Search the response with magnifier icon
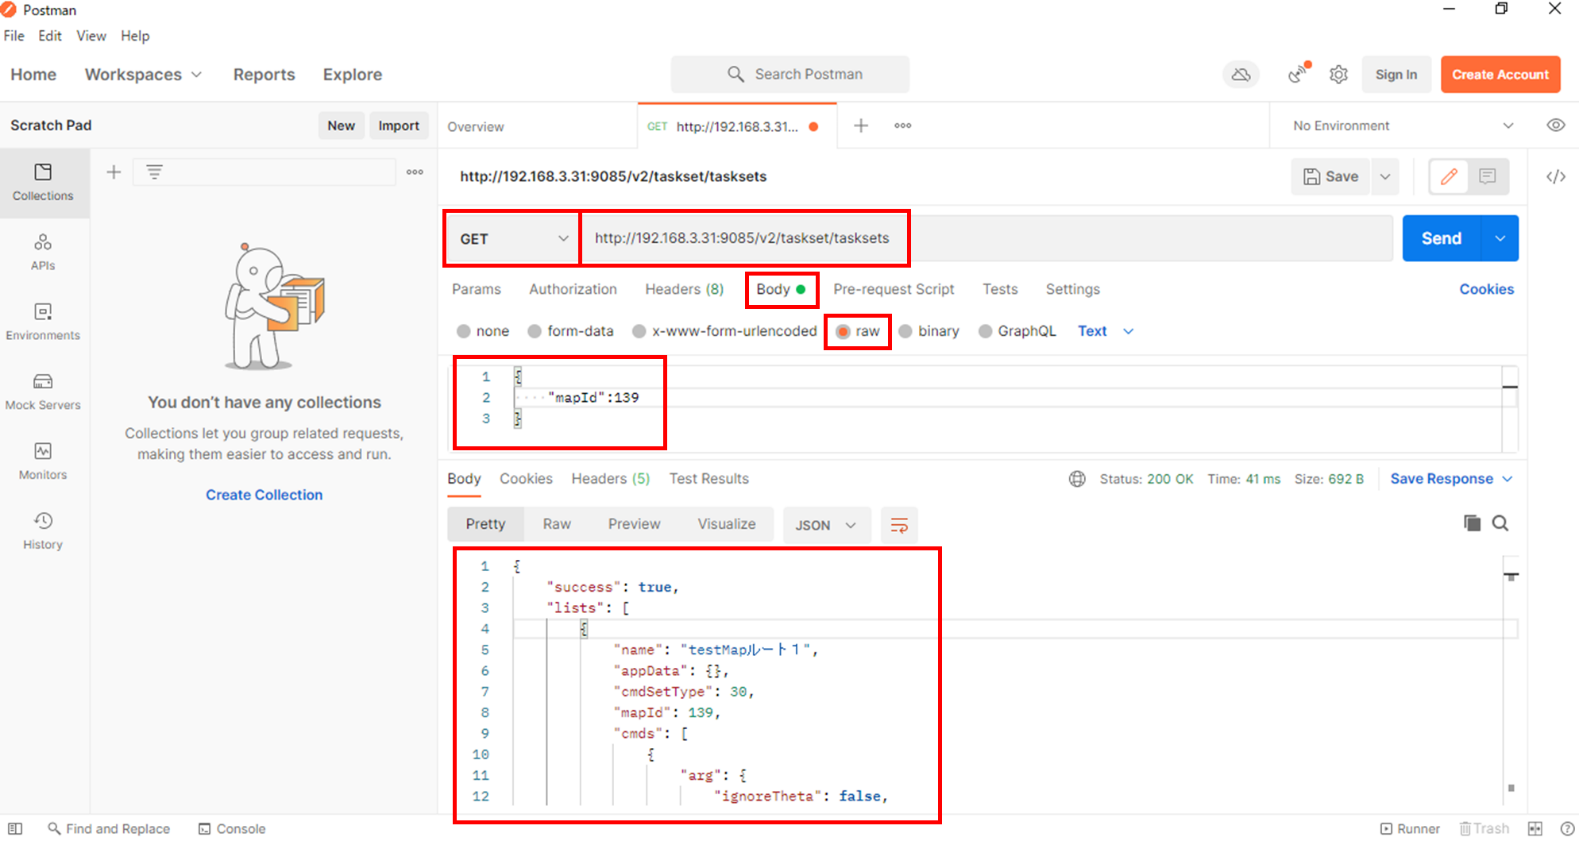This screenshot has width=1579, height=841. pos(1500,523)
